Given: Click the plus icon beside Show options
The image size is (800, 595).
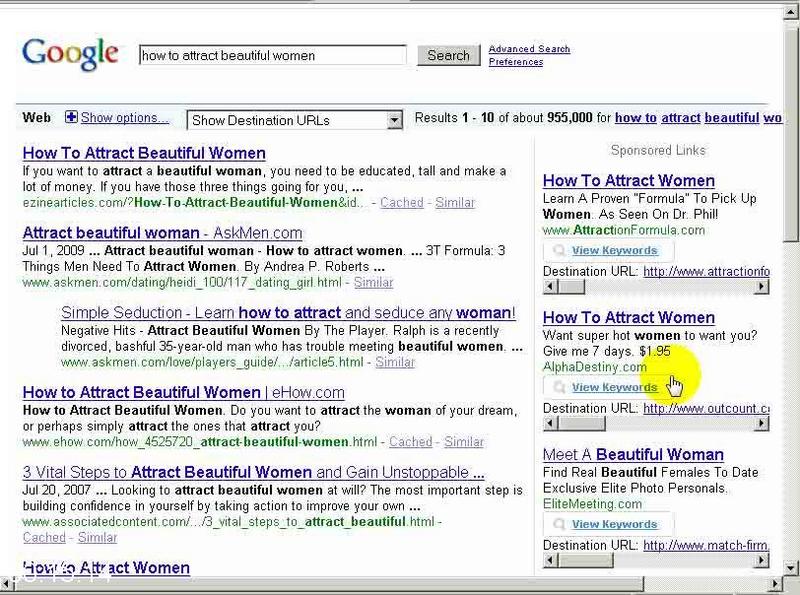Looking at the screenshot, I should pyautogui.click(x=71, y=117).
